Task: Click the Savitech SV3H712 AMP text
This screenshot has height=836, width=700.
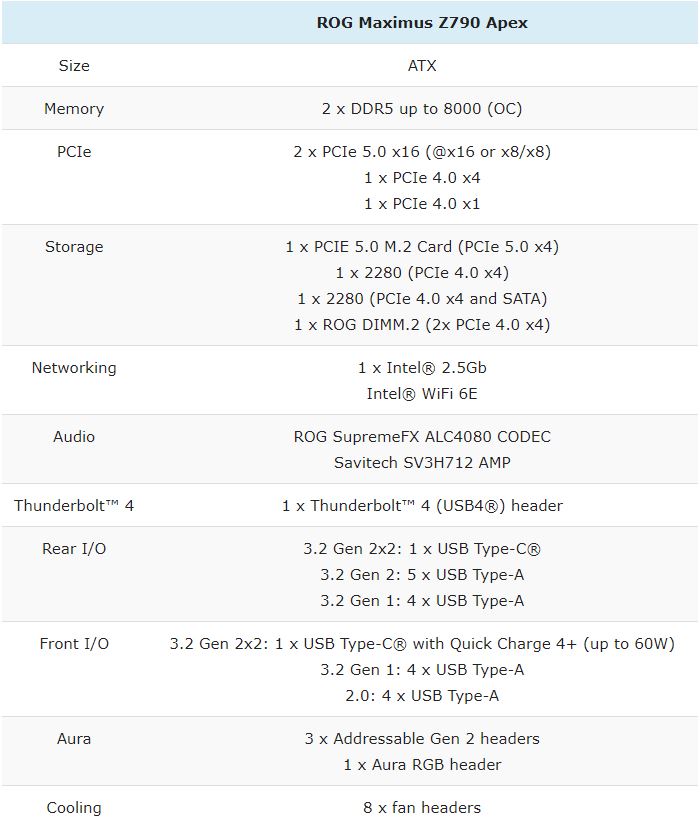Action: (x=422, y=463)
